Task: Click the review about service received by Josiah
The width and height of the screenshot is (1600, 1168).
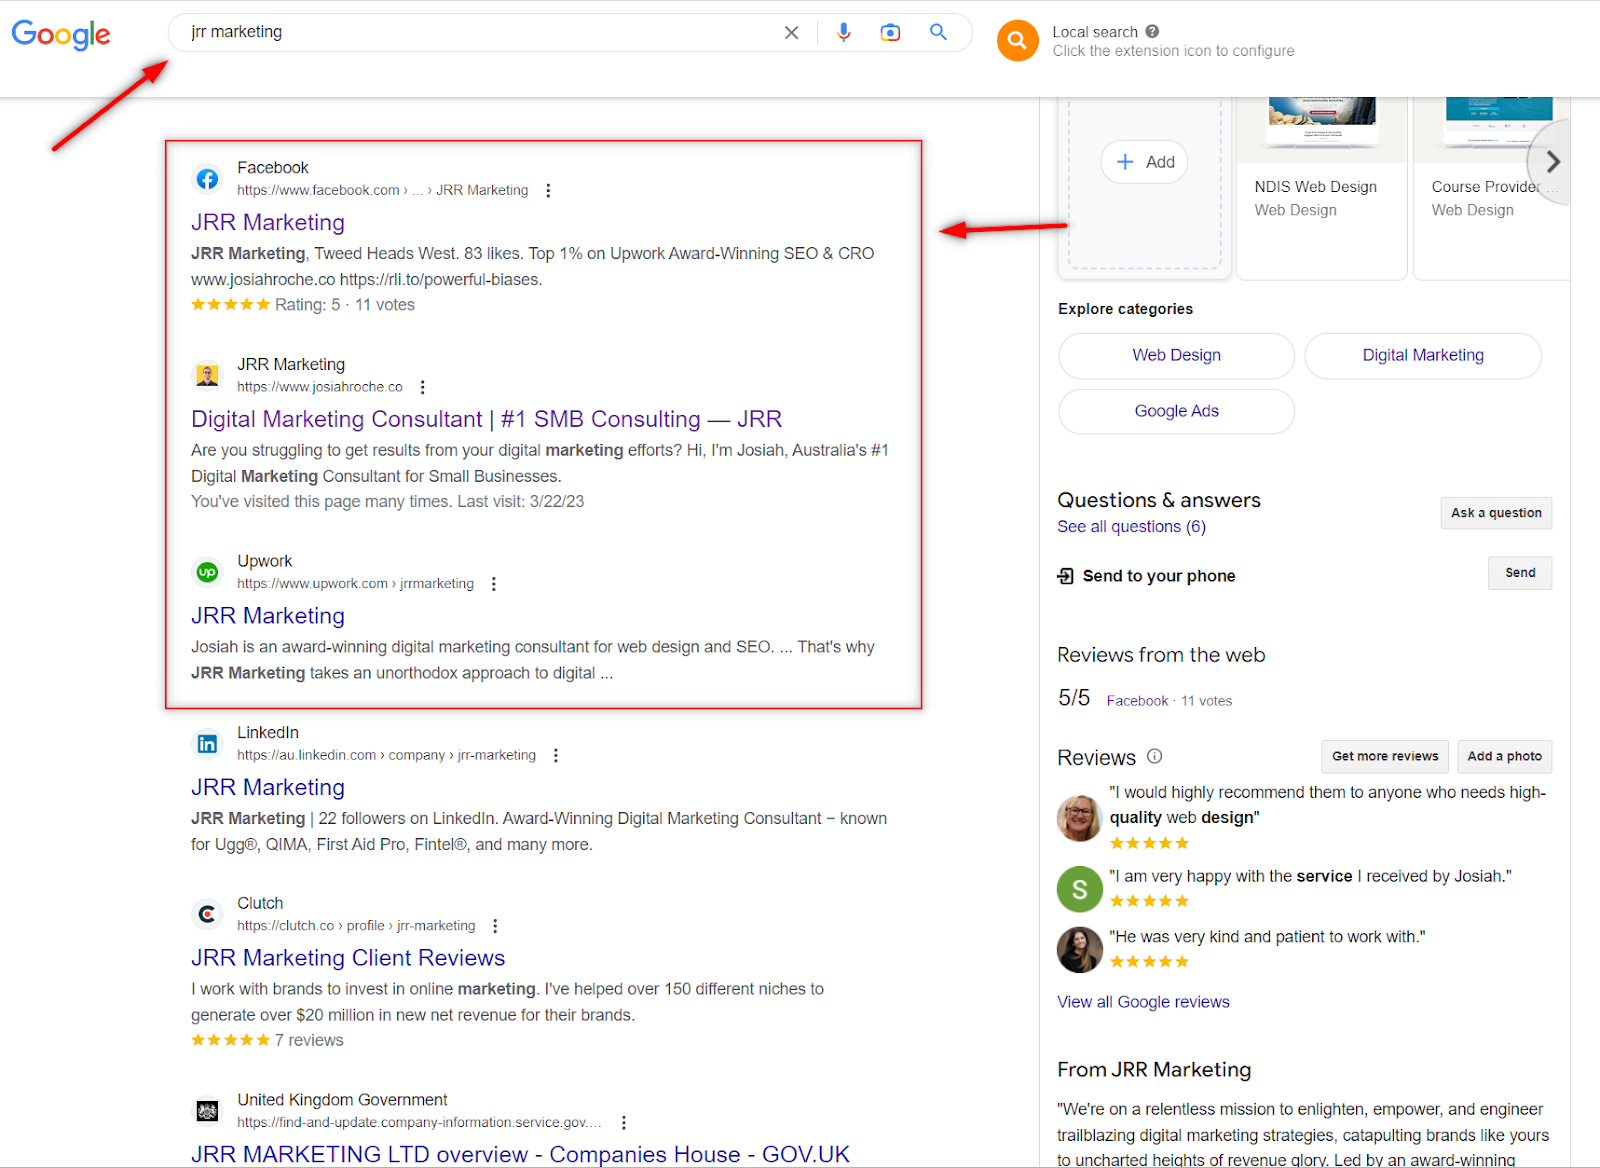Action: click(1310, 877)
